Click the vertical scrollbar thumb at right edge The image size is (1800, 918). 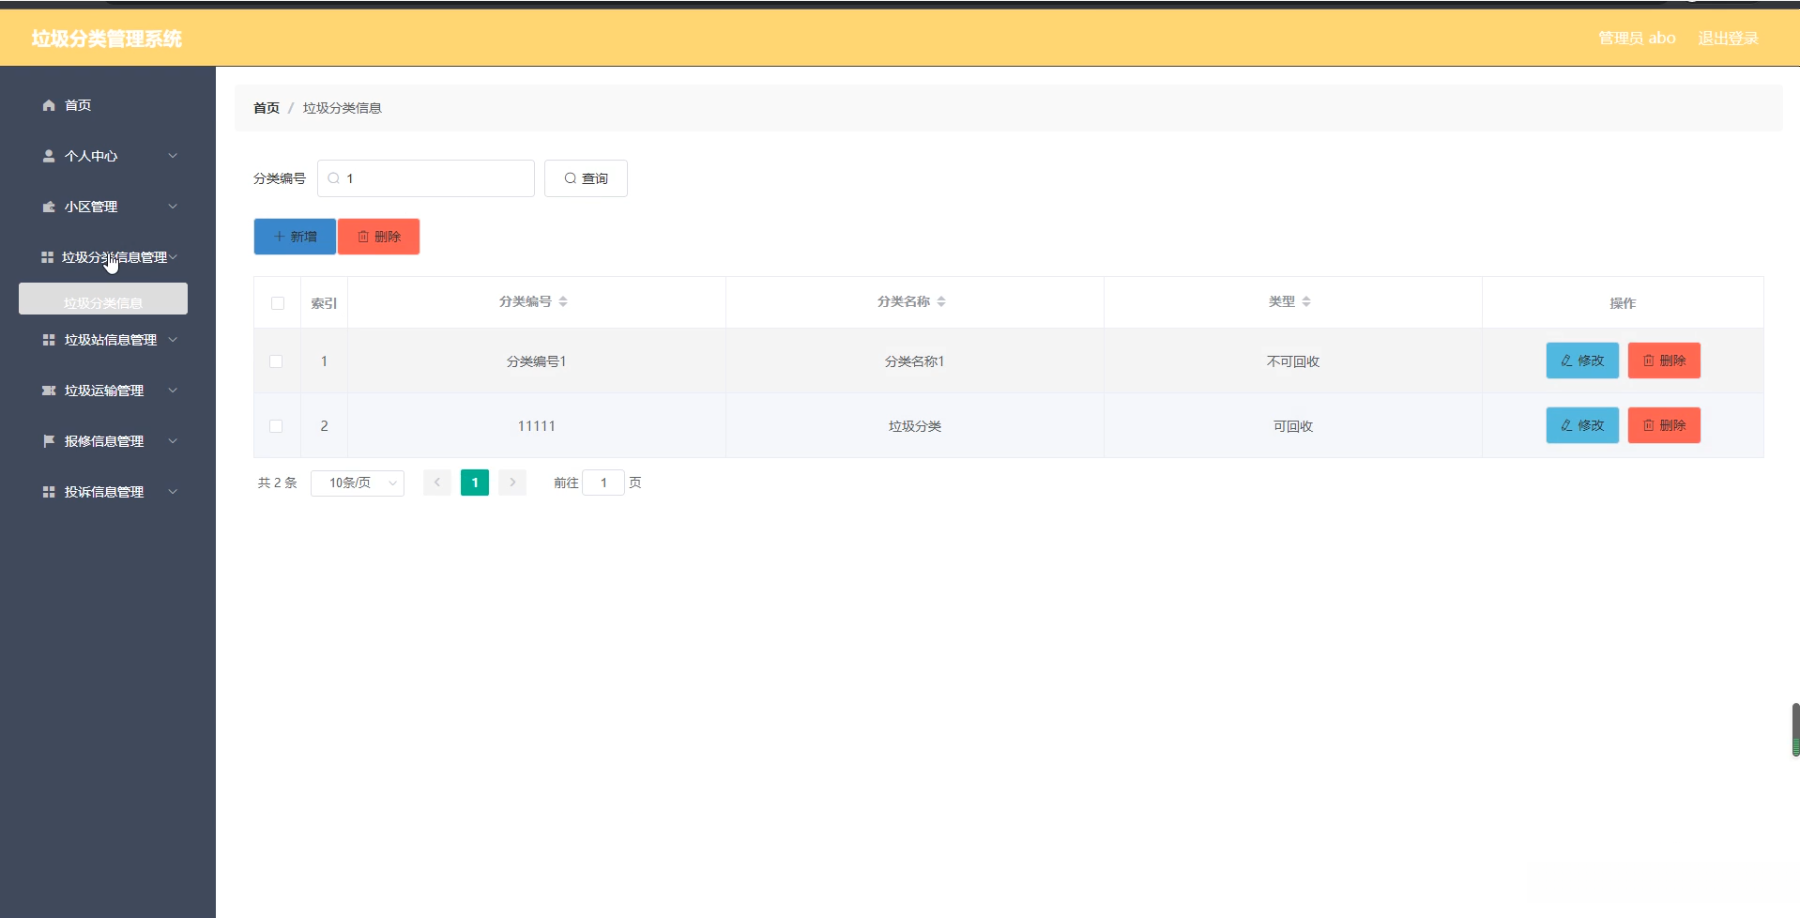coord(1796,730)
